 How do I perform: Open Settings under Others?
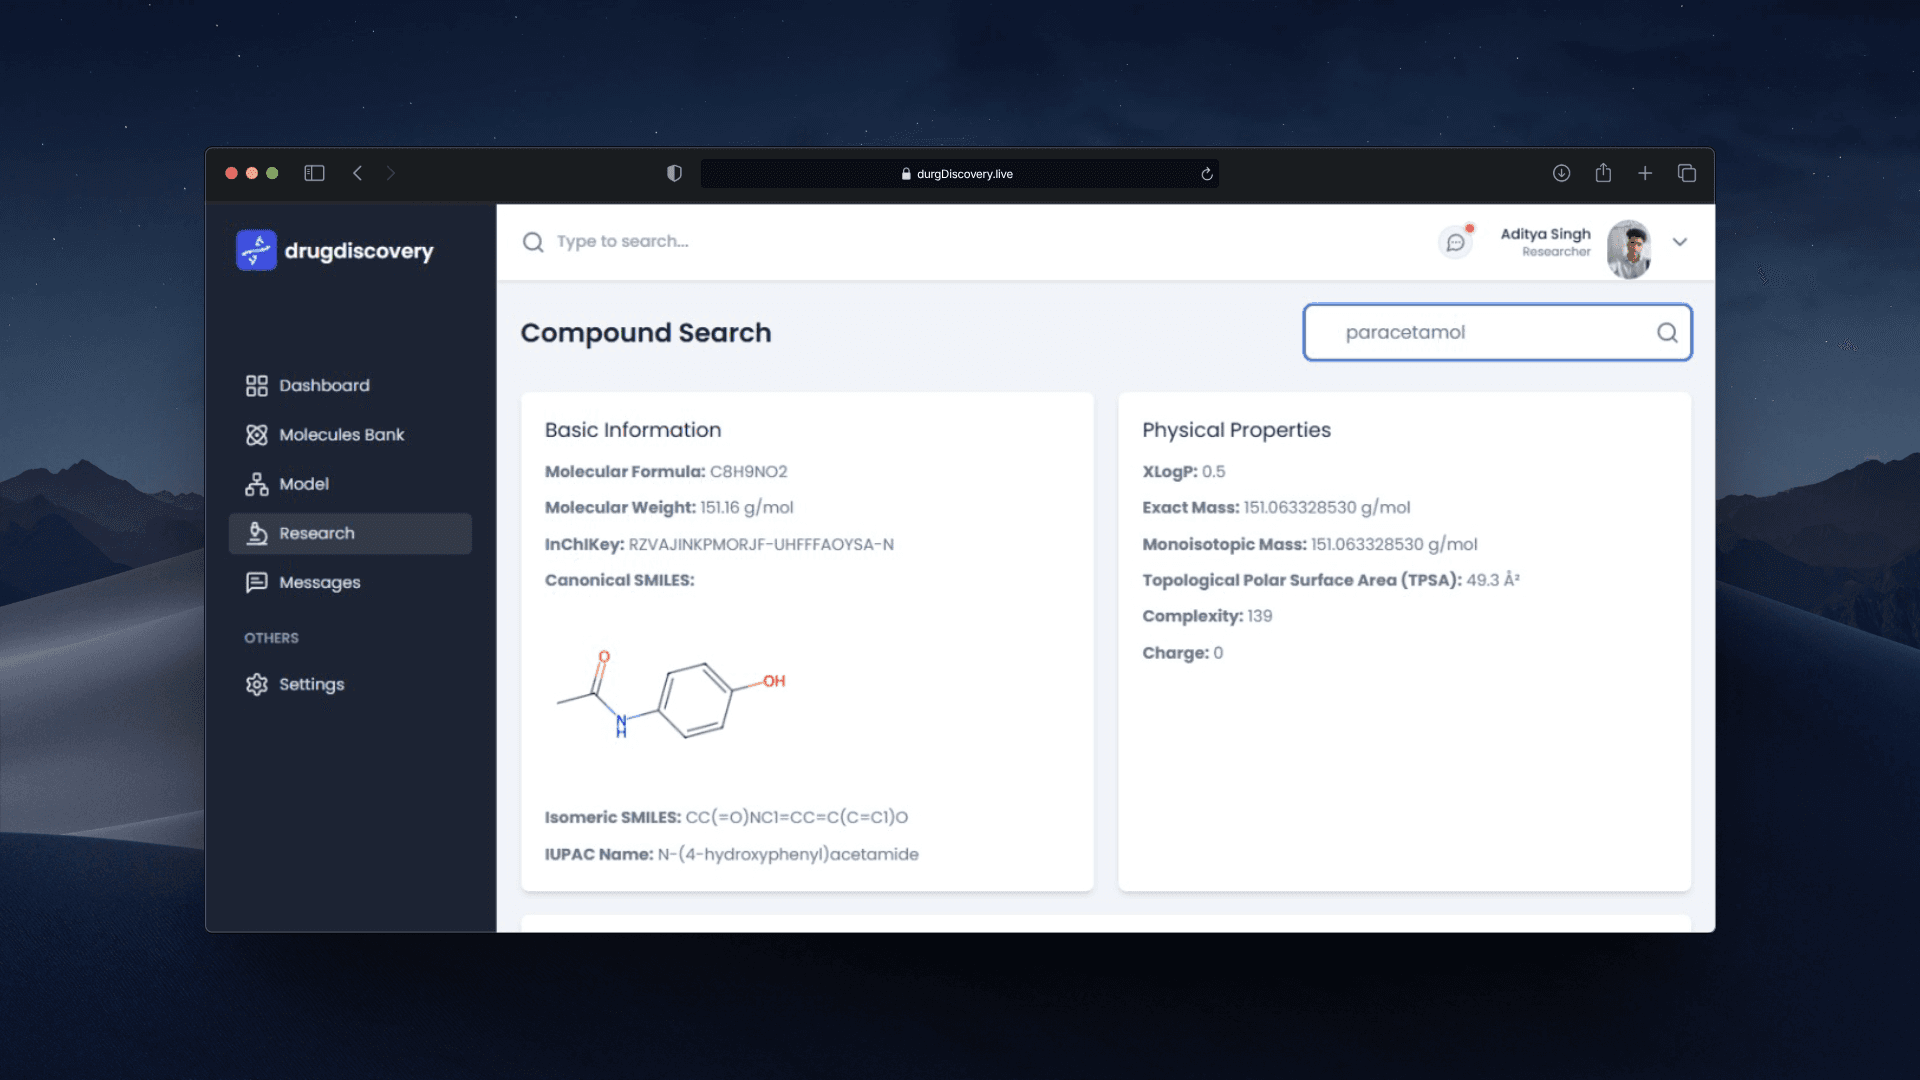tap(311, 684)
